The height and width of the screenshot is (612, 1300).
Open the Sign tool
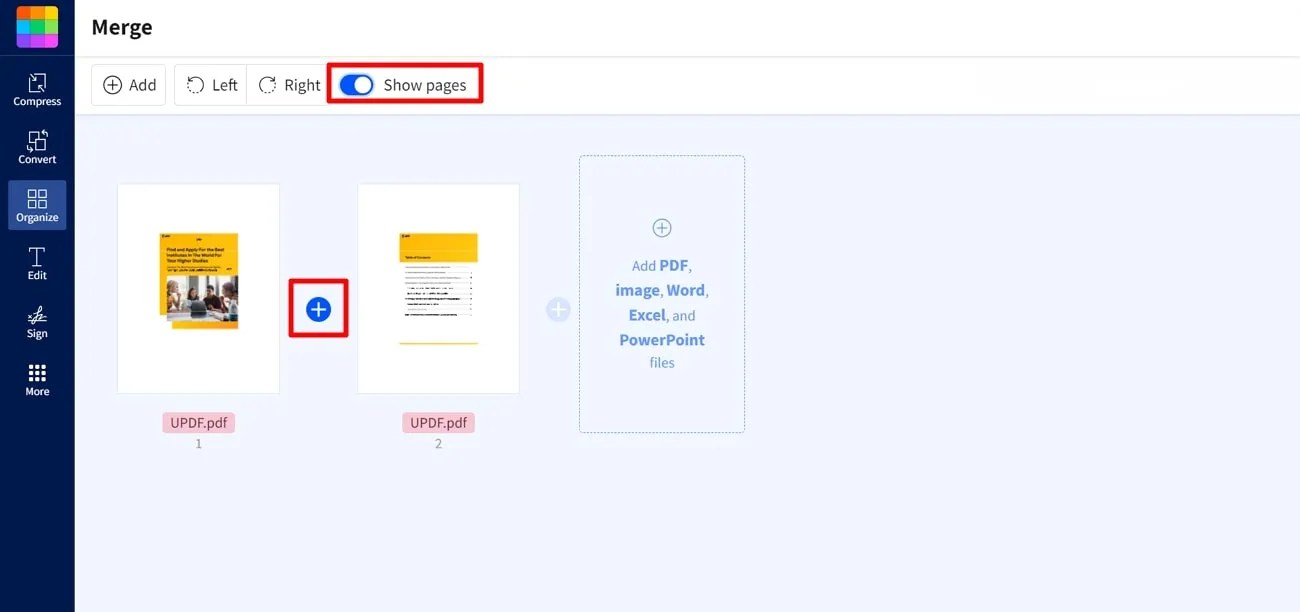(x=37, y=321)
